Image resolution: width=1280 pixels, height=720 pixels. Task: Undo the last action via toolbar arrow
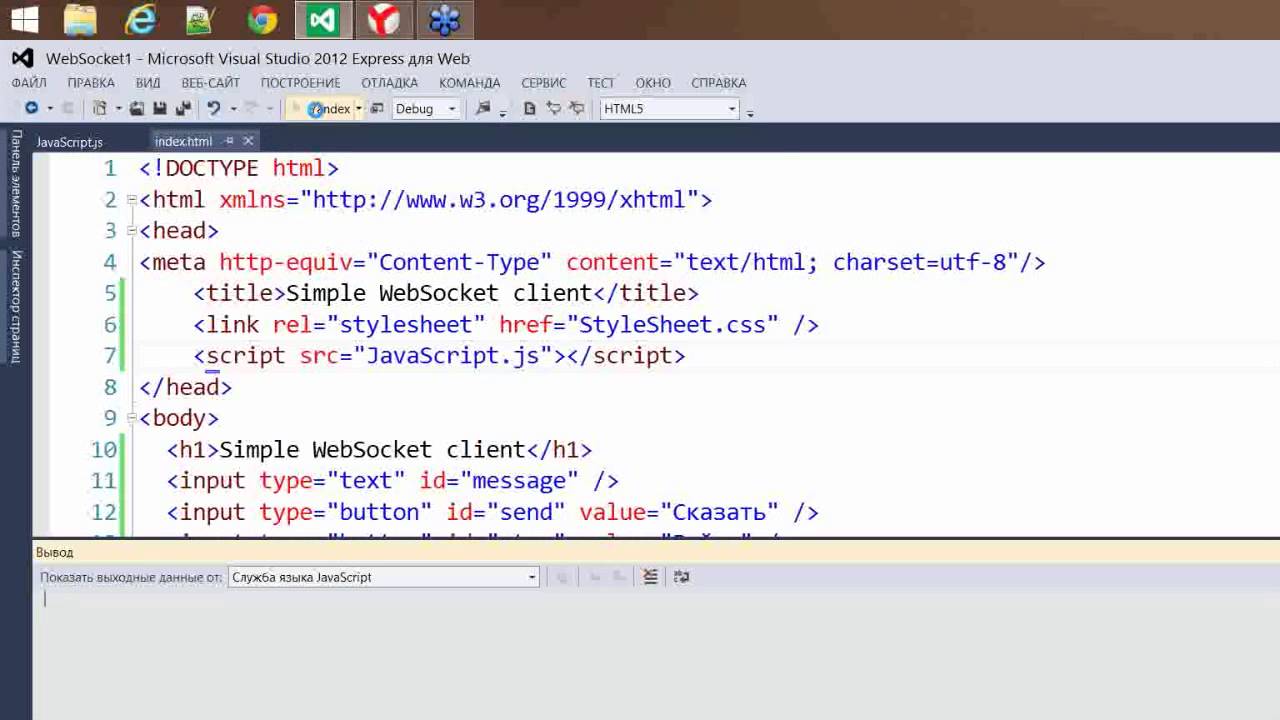[x=214, y=108]
